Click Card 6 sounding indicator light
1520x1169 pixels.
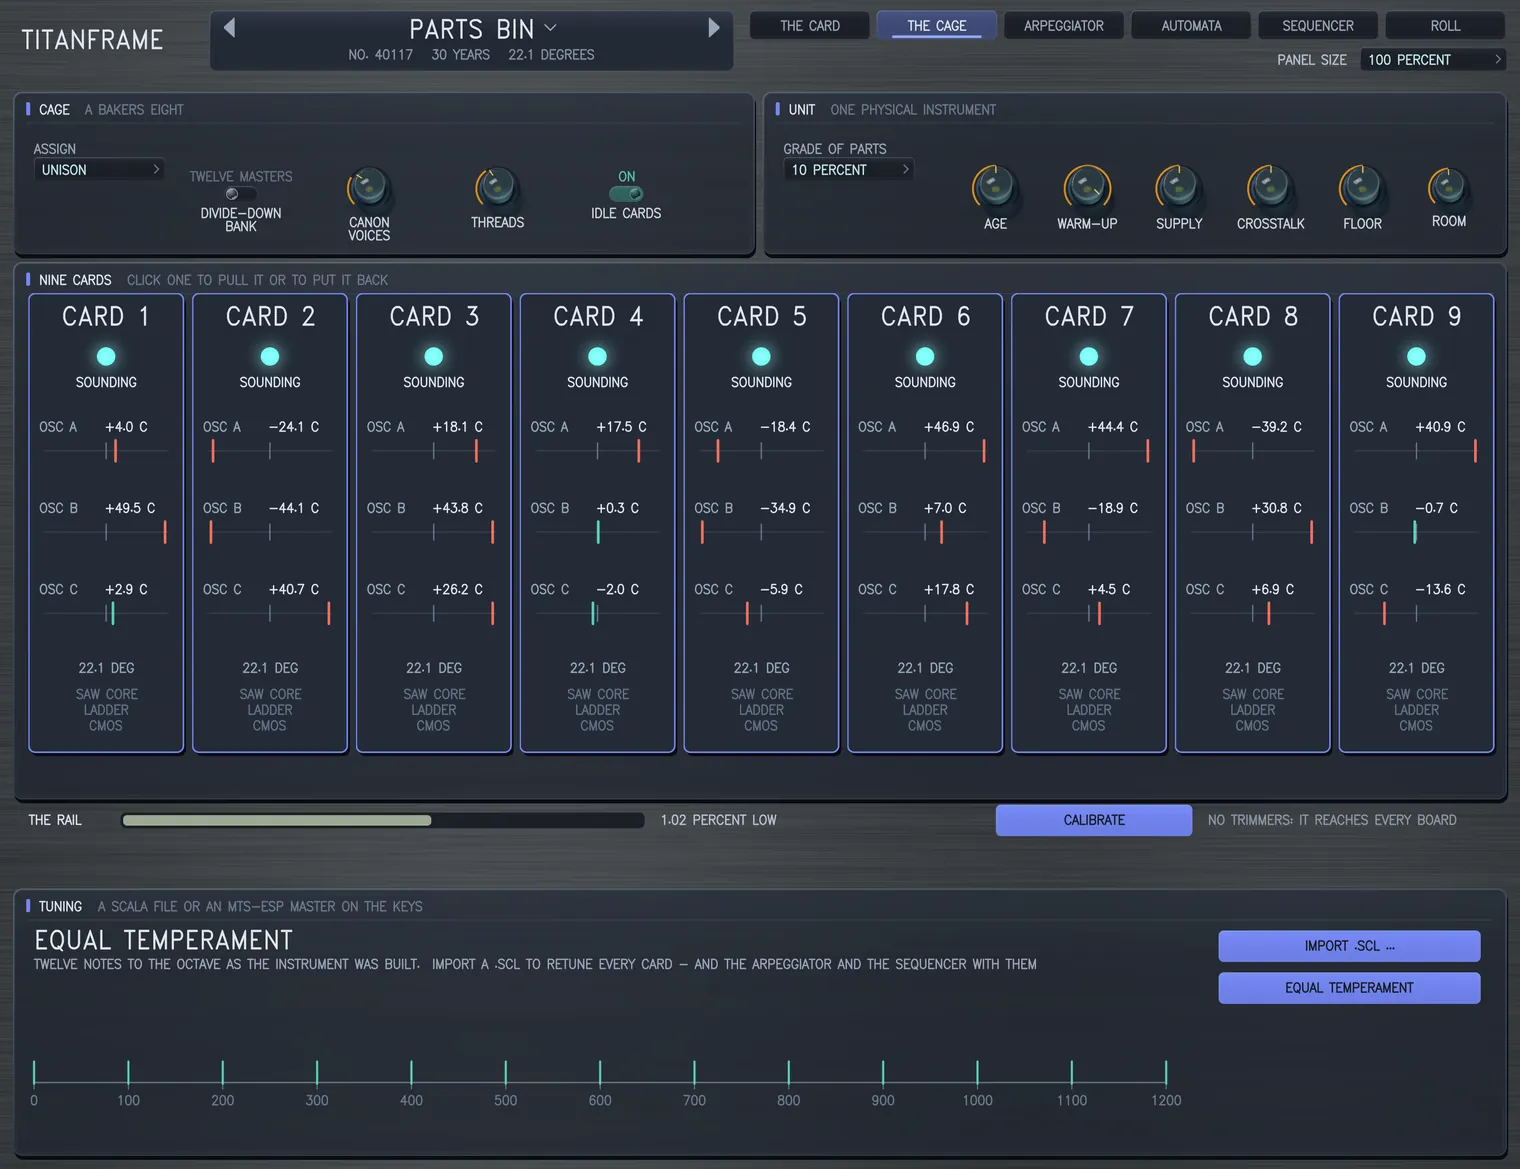click(925, 356)
